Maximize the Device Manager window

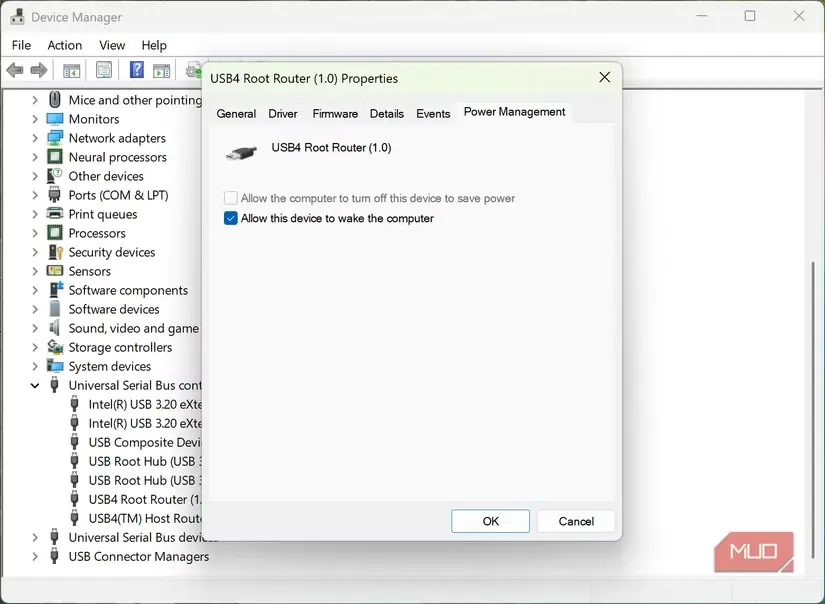point(750,16)
